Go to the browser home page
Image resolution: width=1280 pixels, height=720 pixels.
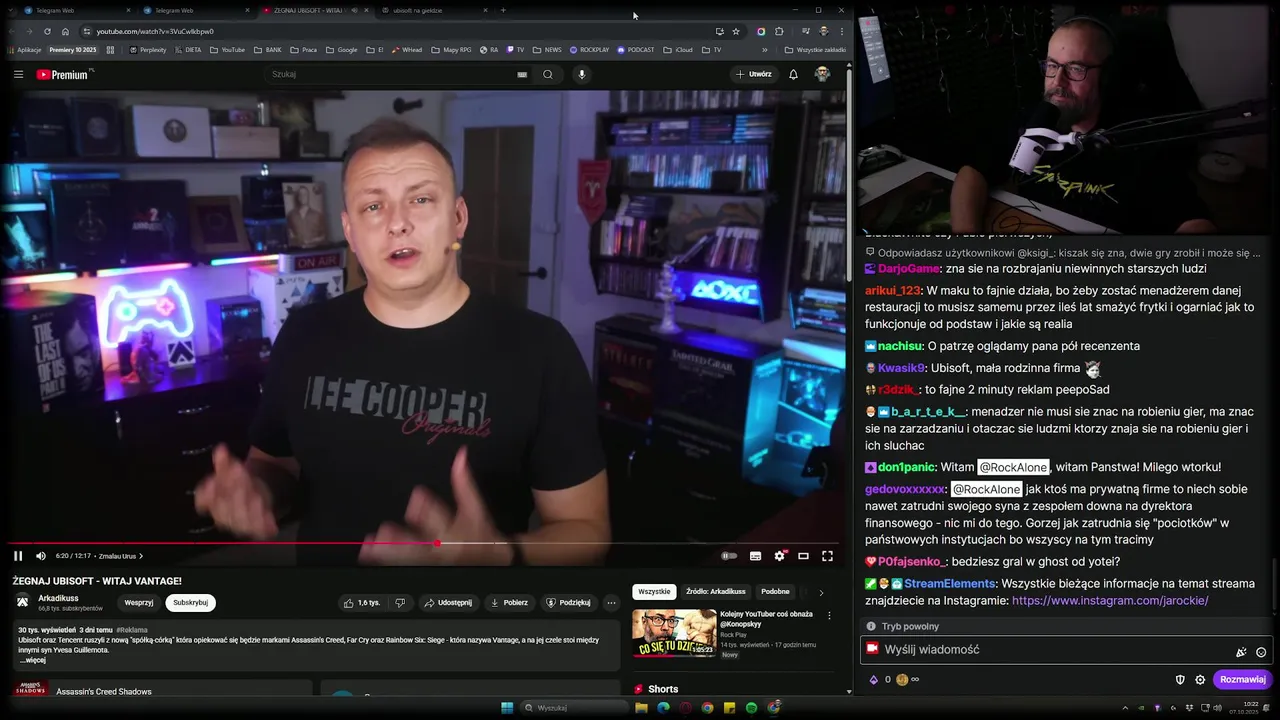66,31
